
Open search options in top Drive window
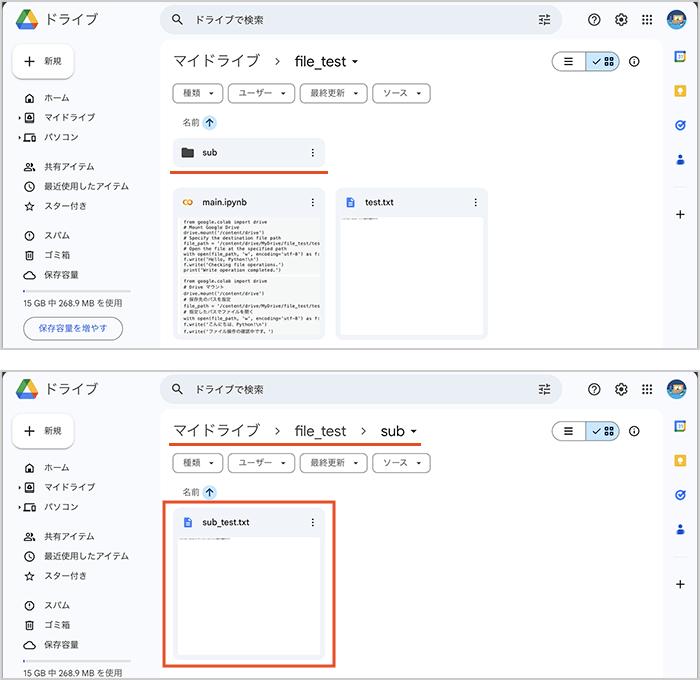(544, 20)
